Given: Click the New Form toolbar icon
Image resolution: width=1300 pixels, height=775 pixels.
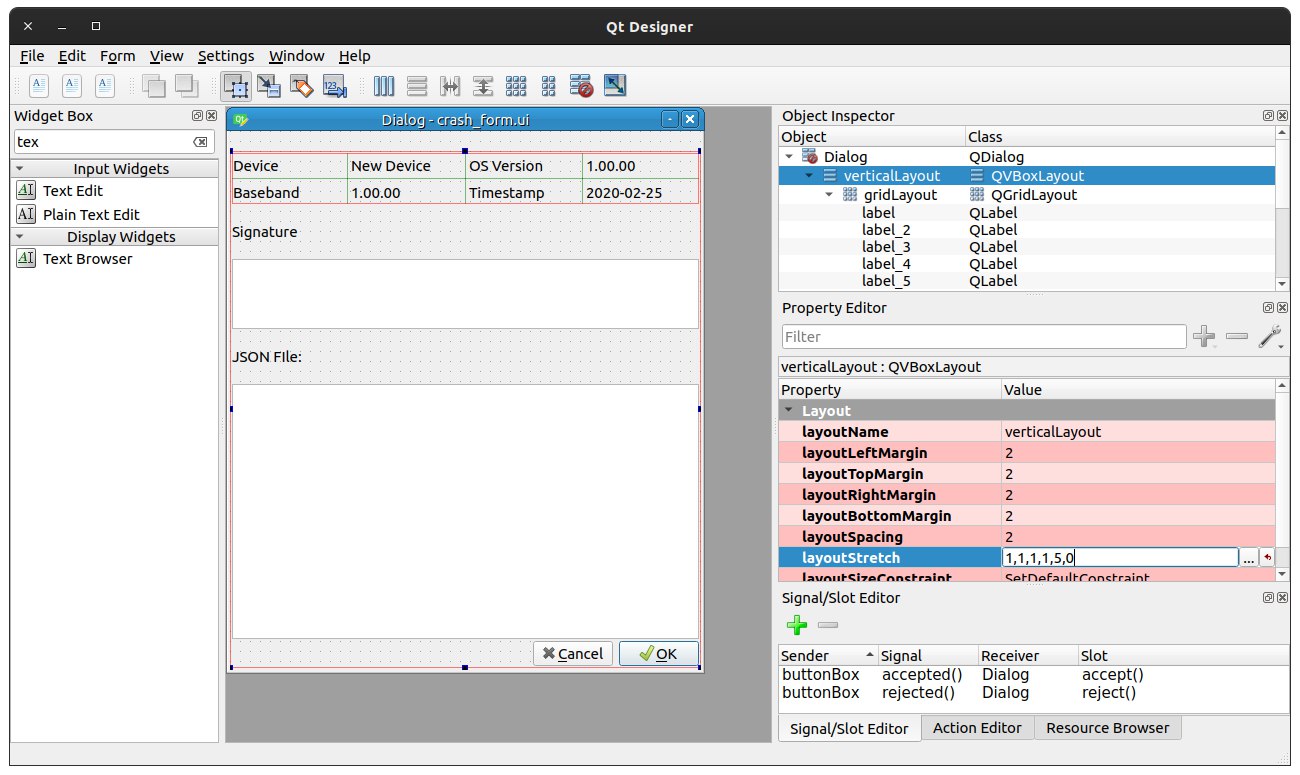Looking at the screenshot, I should [38, 86].
